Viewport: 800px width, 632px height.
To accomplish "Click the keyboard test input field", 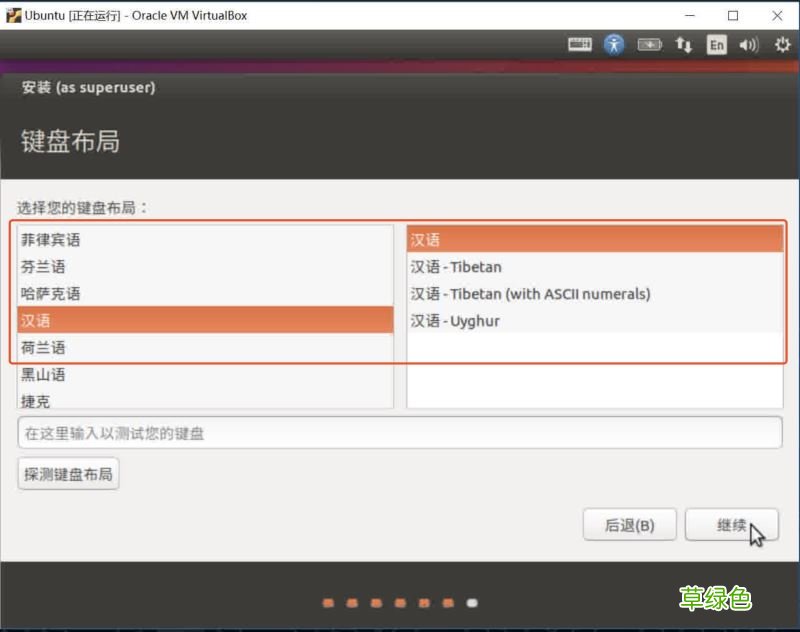I will click(400, 432).
